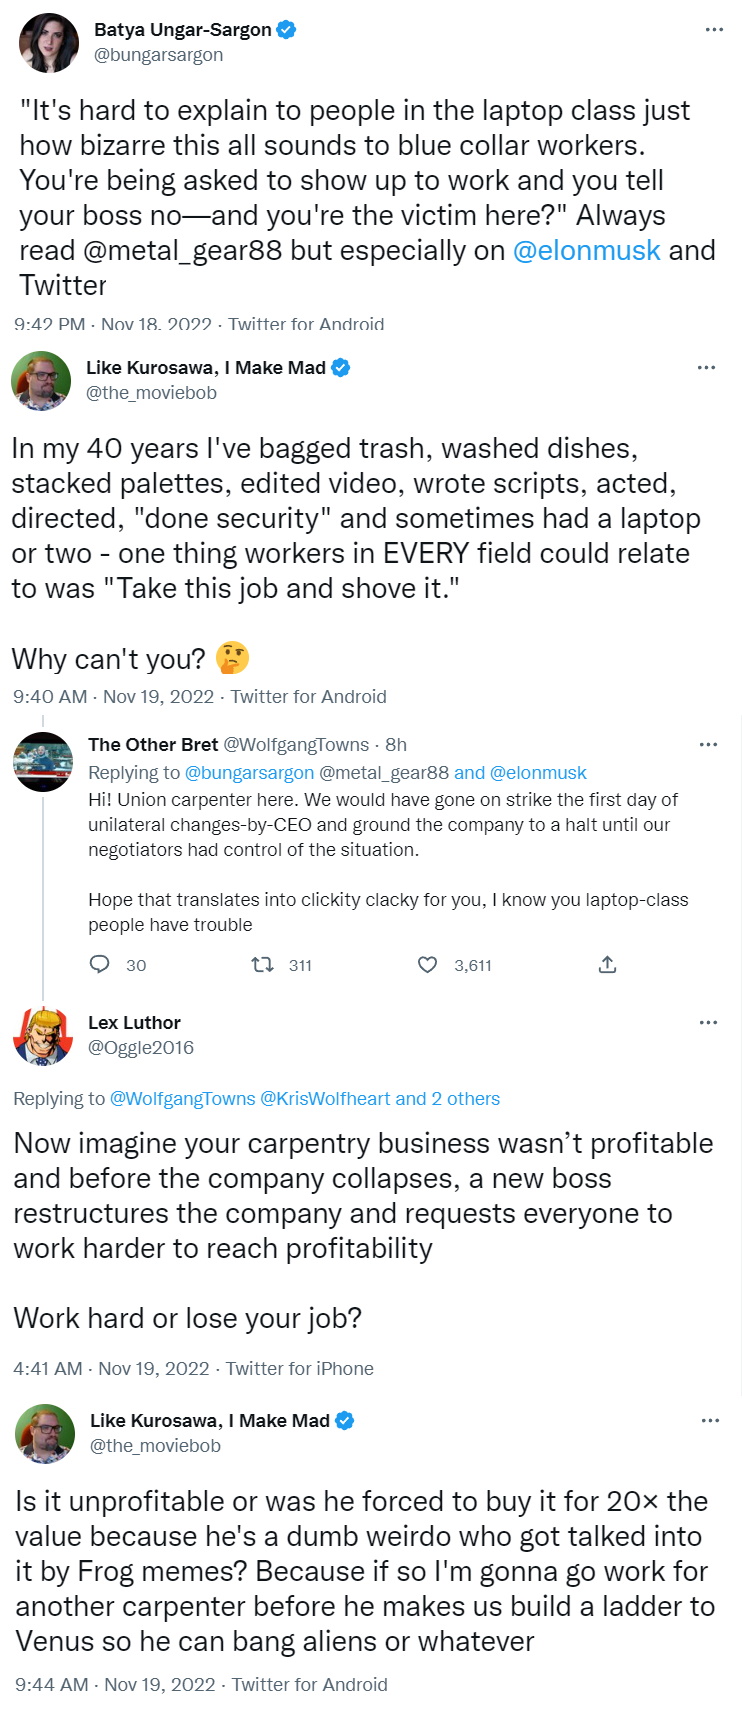
Task: Click Lex Luthor's profile avatar
Action: pyautogui.click(x=43, y=1036)
